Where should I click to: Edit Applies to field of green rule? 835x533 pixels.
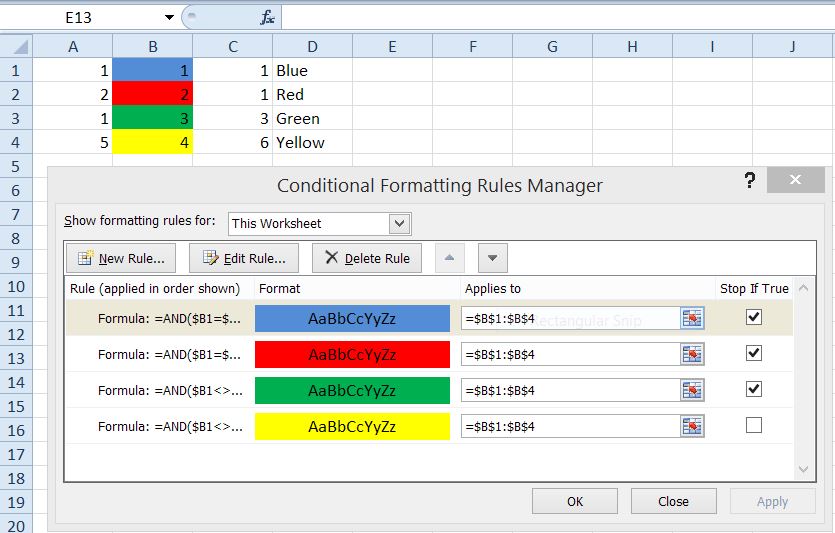(570, 390)
